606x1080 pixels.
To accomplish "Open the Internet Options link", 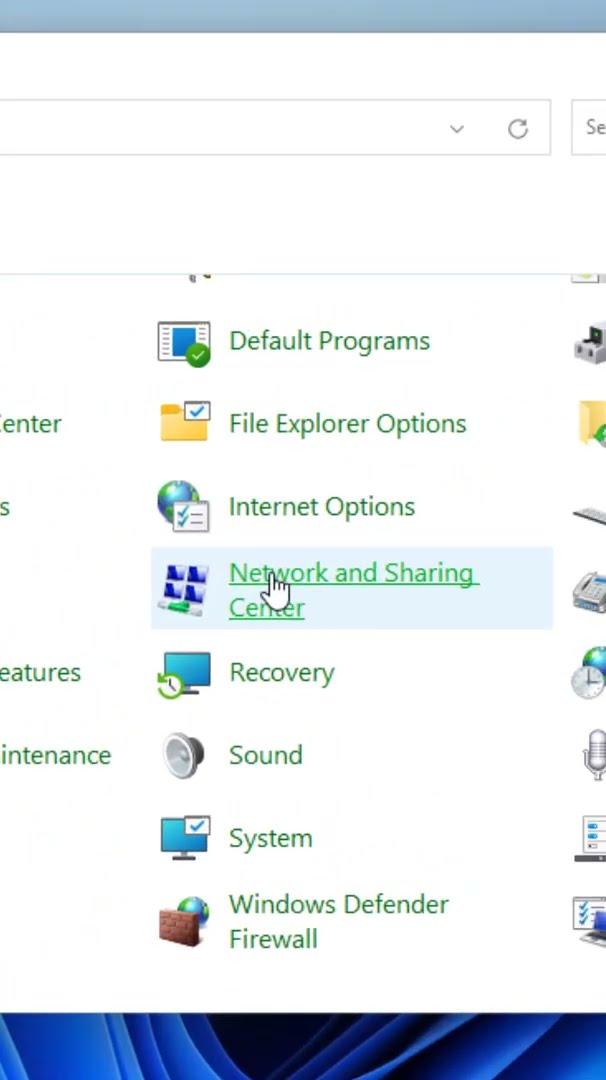I will click(x=322, y=507).
